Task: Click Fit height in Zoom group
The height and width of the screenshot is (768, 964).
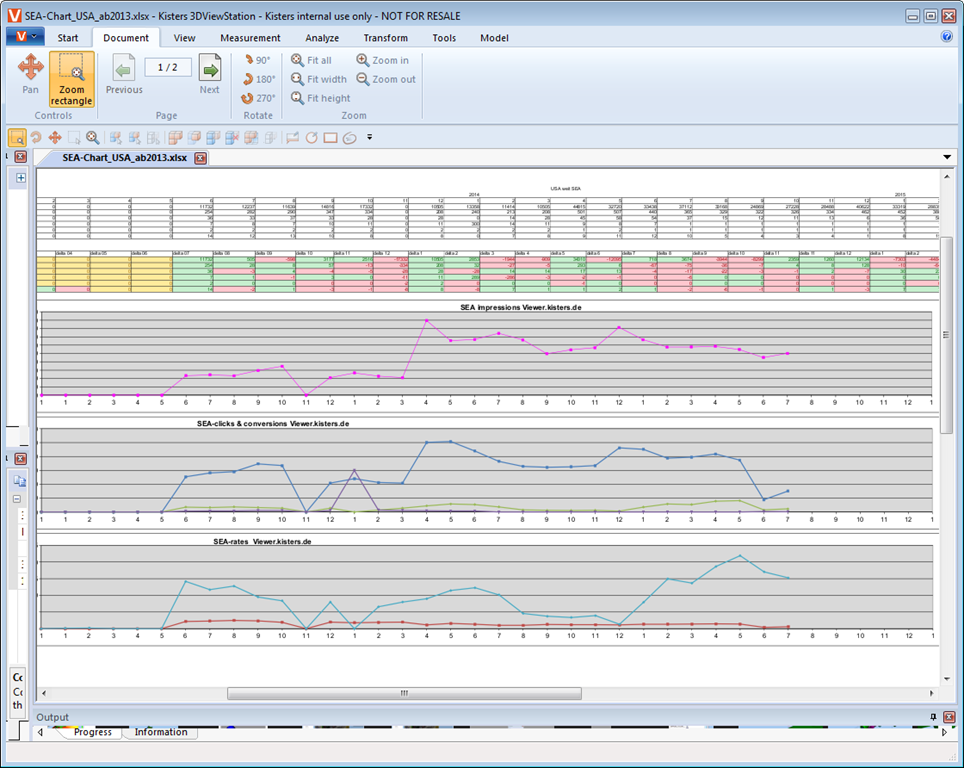Action: (x=320, y=98)
